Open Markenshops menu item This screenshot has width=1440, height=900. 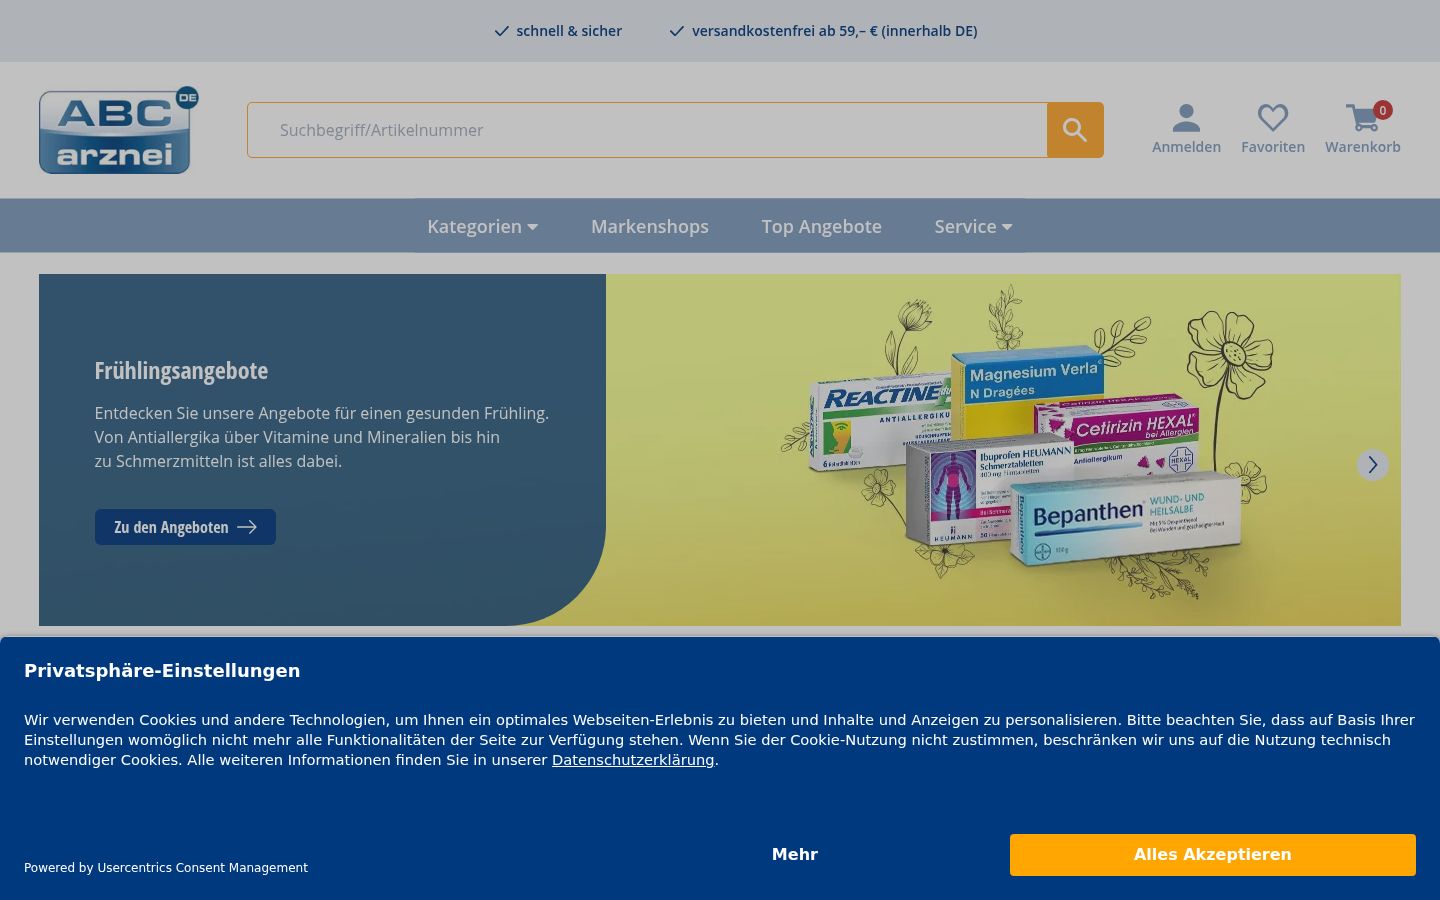pyautogui.click(x=650, y=227)
